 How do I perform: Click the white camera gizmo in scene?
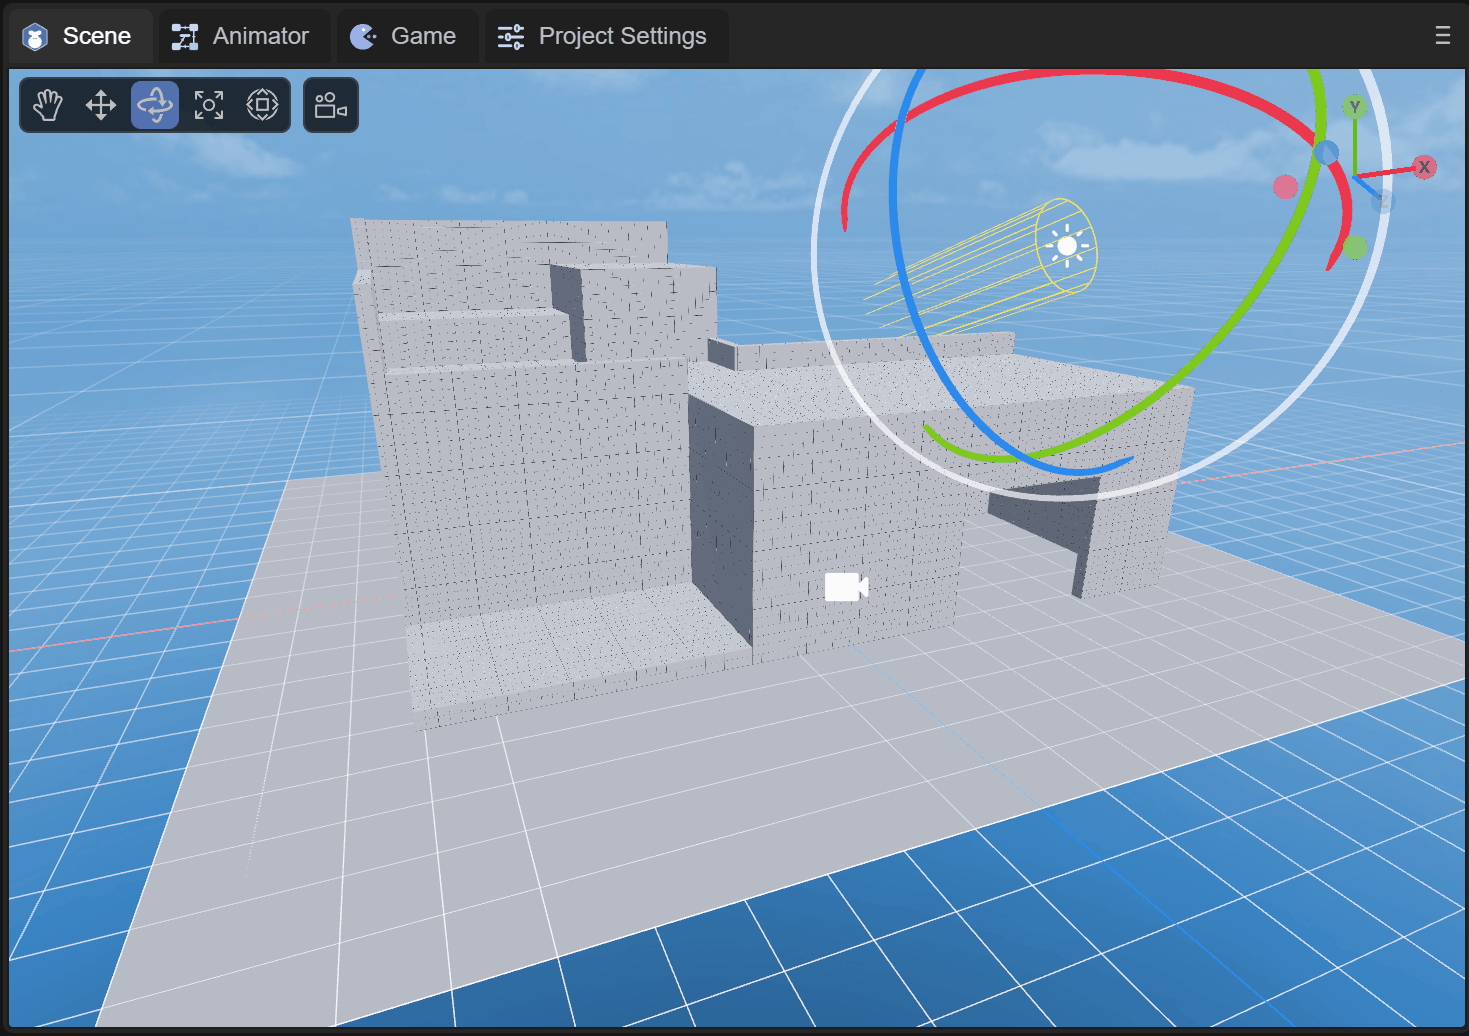click(845, 587)
